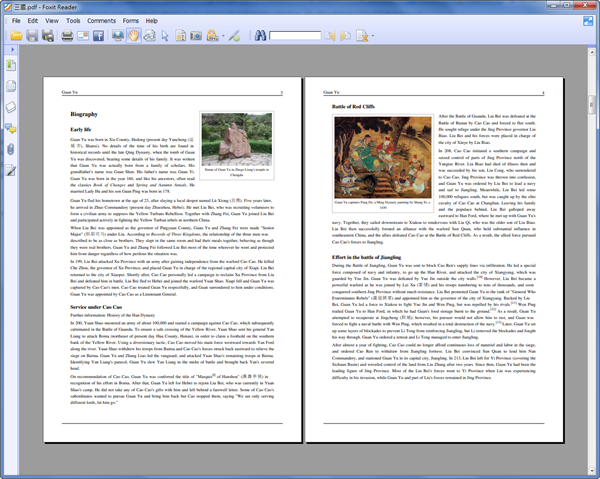Click the Open file folder icon
Viewport: 600px width, 479px height.
pos(15,36)
